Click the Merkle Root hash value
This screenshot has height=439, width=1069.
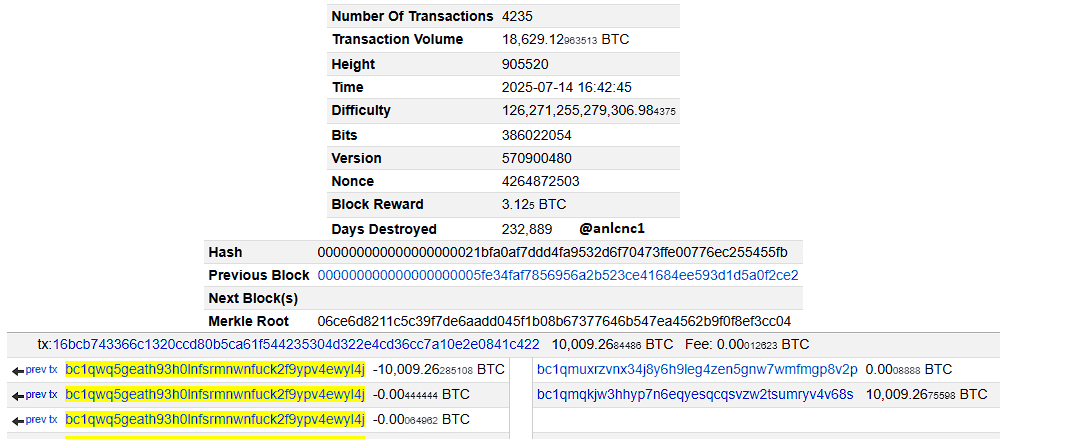point(554,321)
